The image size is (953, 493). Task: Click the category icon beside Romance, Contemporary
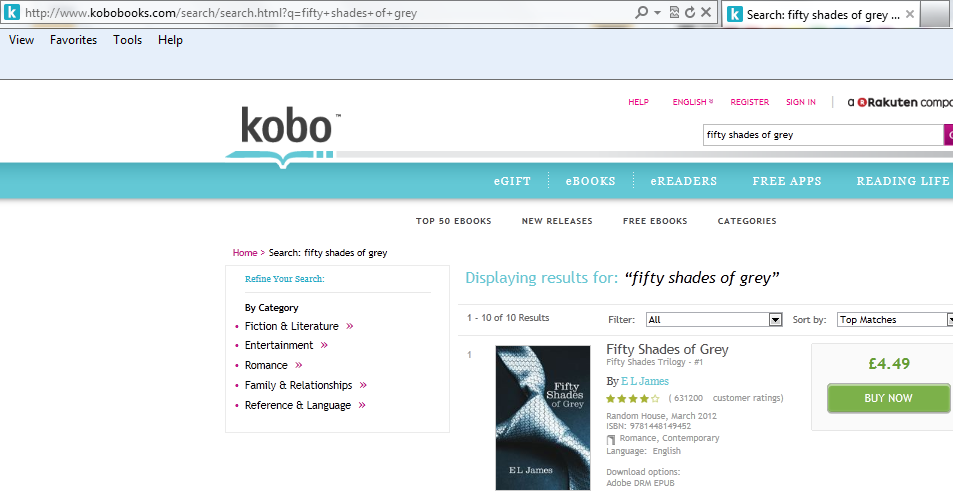click(611, 440)
